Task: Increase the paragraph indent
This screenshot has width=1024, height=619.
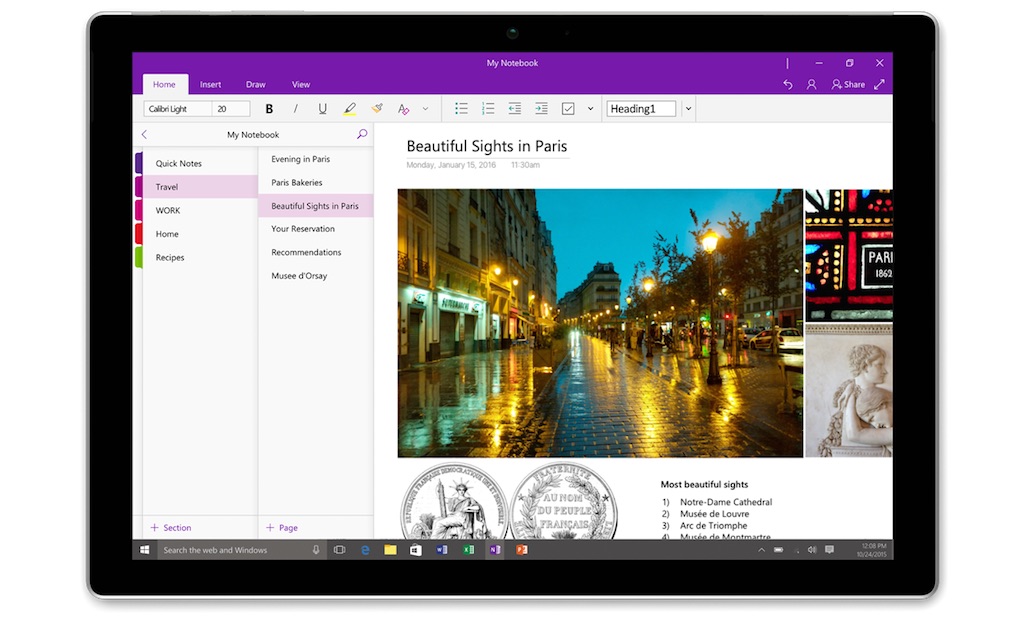Action: 541,109
